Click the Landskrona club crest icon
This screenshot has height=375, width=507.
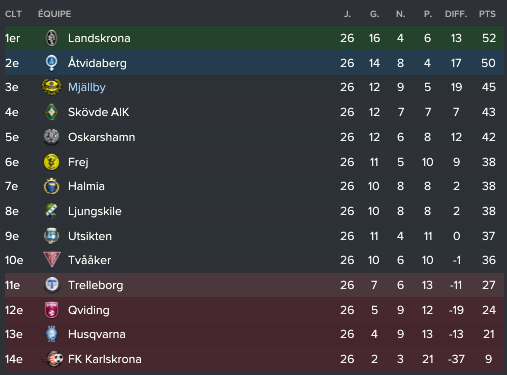pyautogui.click(x=51, y=38)
